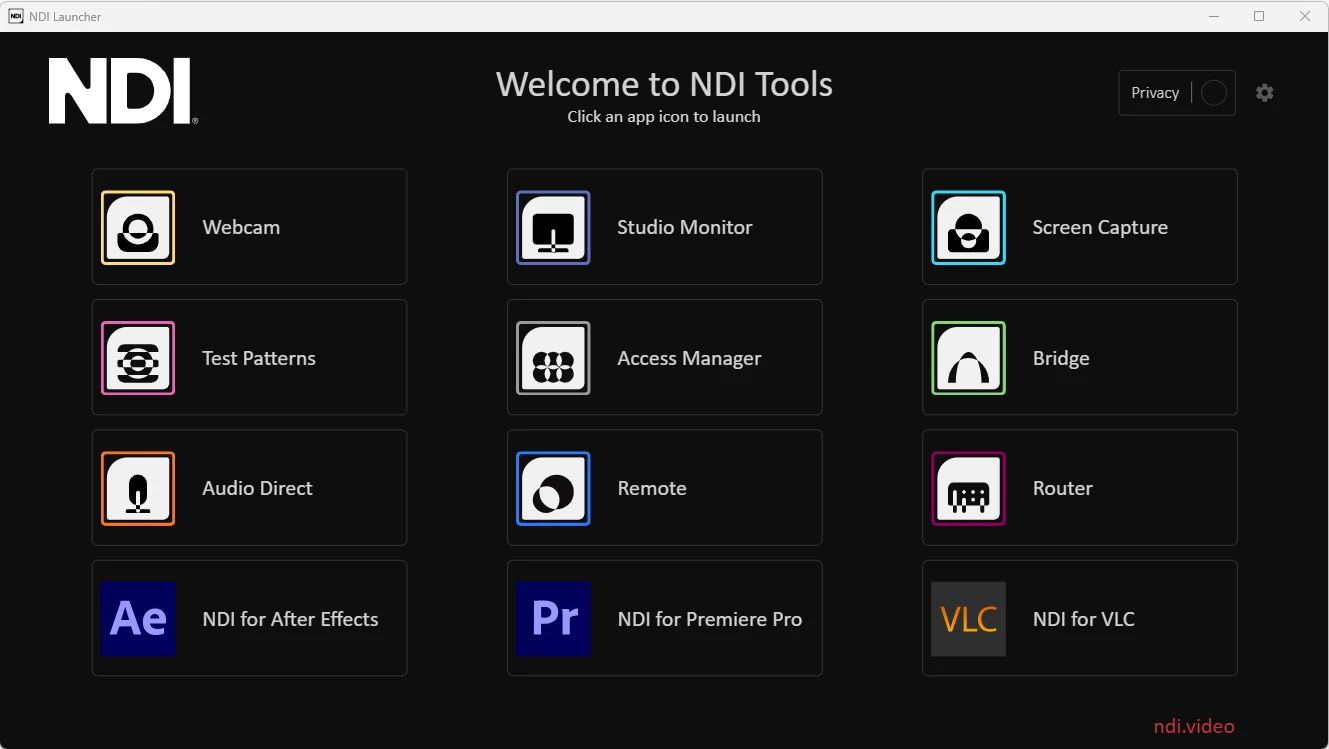Select NDI for VLC label
Image resolution: width=1329 pixels, height=749 pixels.
coord(1083,619)
